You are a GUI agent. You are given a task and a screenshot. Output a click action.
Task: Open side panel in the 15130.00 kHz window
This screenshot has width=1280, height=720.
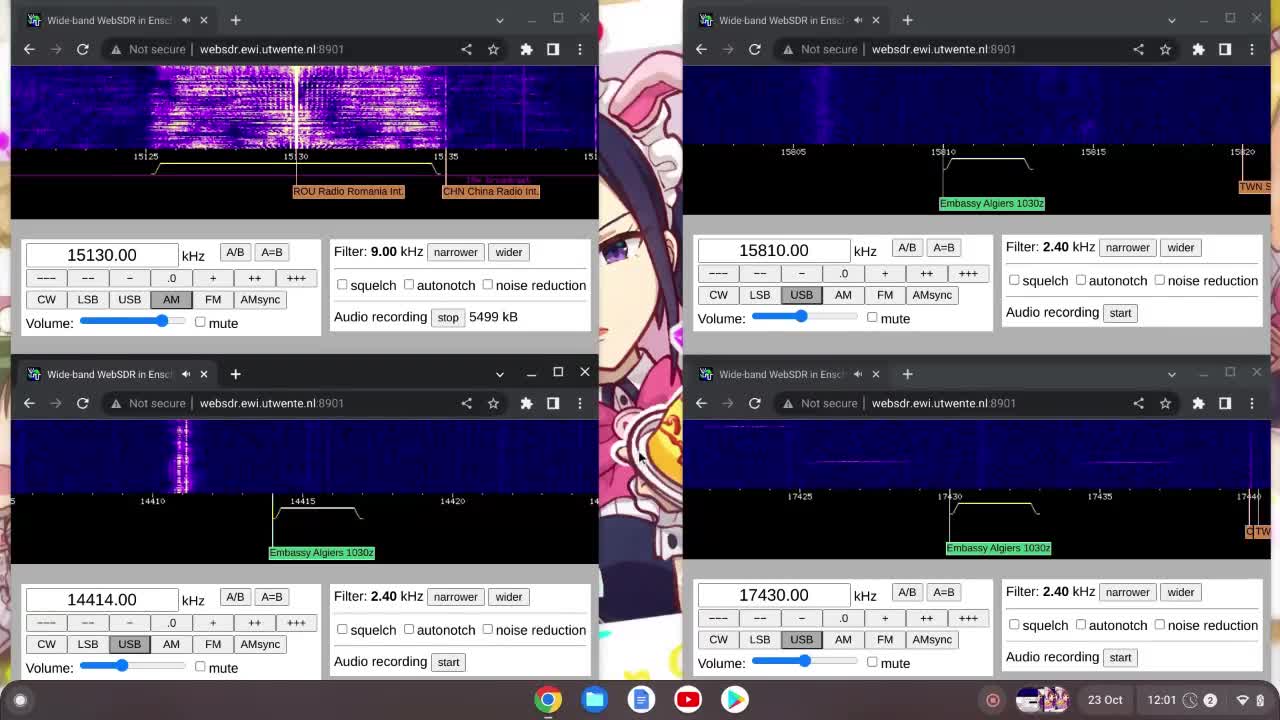coord(553,49)
